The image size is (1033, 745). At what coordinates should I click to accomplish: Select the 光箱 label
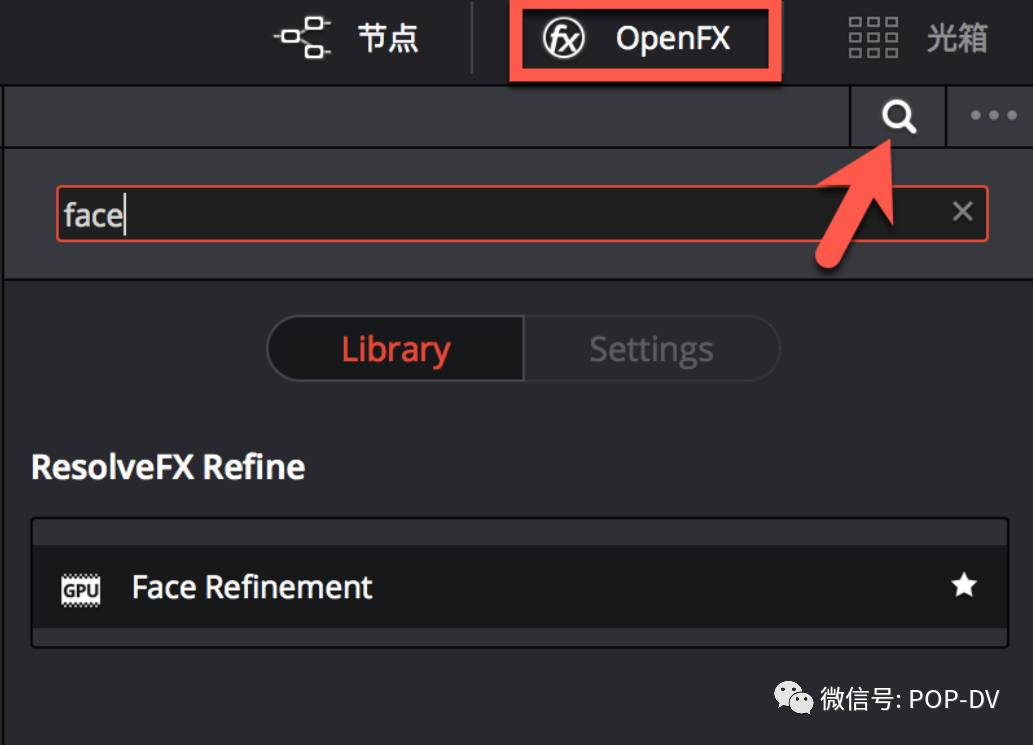click(957, 38)
